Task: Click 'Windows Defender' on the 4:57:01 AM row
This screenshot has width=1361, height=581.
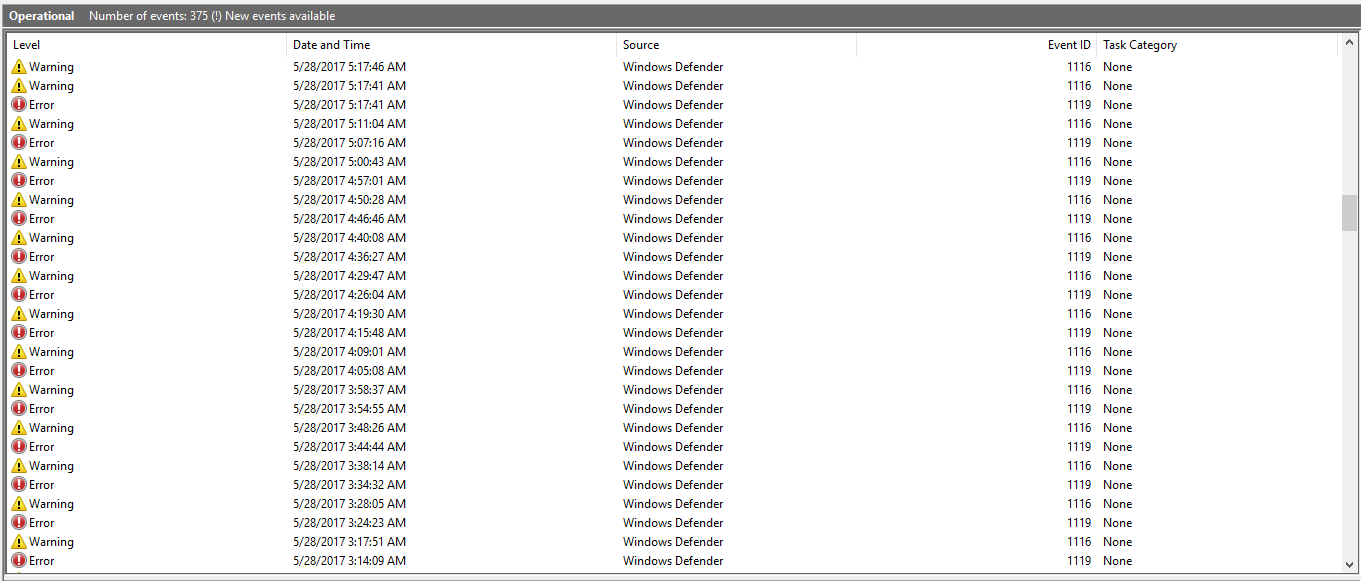Action: (x=673, y=181)
